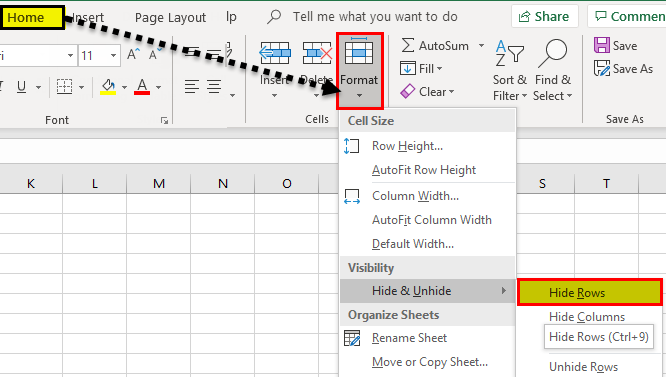The height and width of the screenshot is (377, 666).
Task: Click the Fill down icon
Action: [x=408, y=68]
